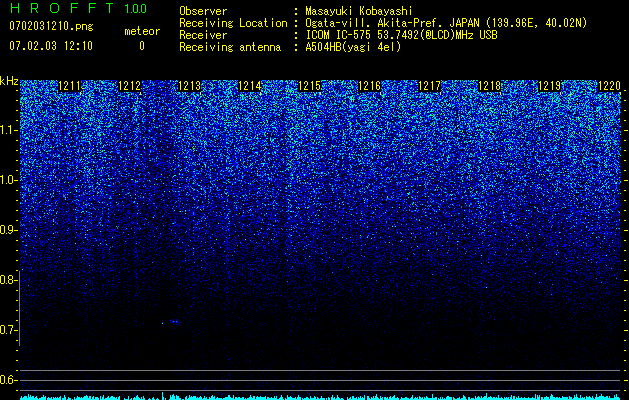The width and height of the screenshot is (629, 400).
Task: Click the faint echo near 0.7 kHz at 1213
Action: click(174, 321)
